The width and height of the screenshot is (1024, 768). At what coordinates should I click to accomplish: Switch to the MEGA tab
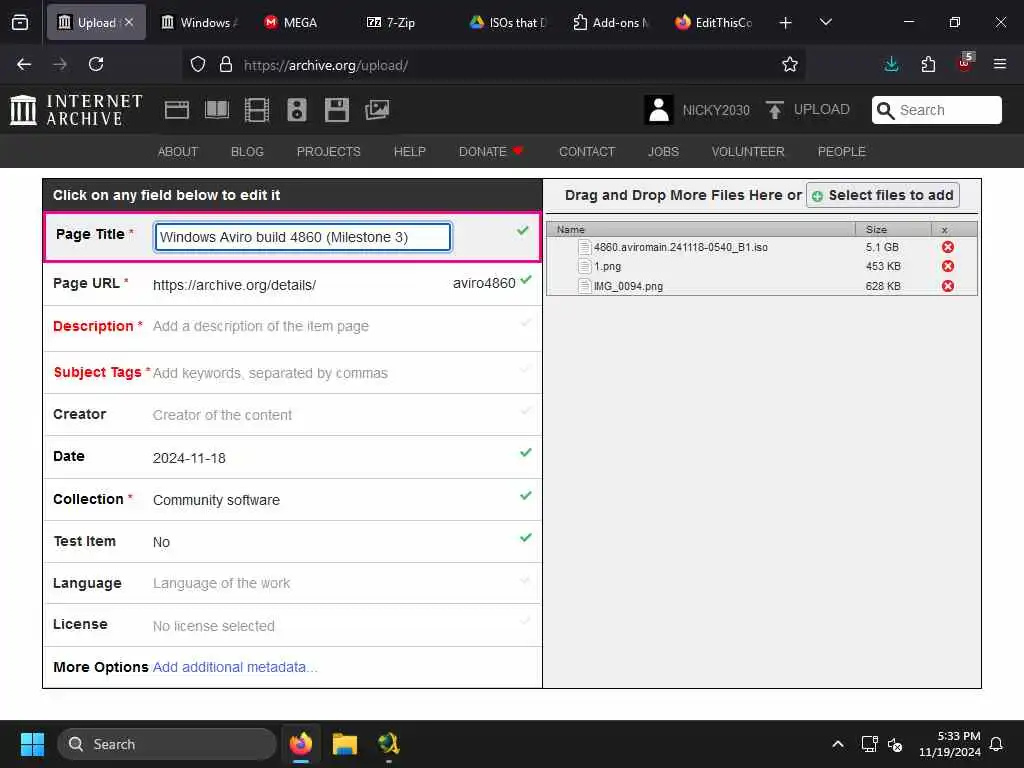[x=300, y=22]
